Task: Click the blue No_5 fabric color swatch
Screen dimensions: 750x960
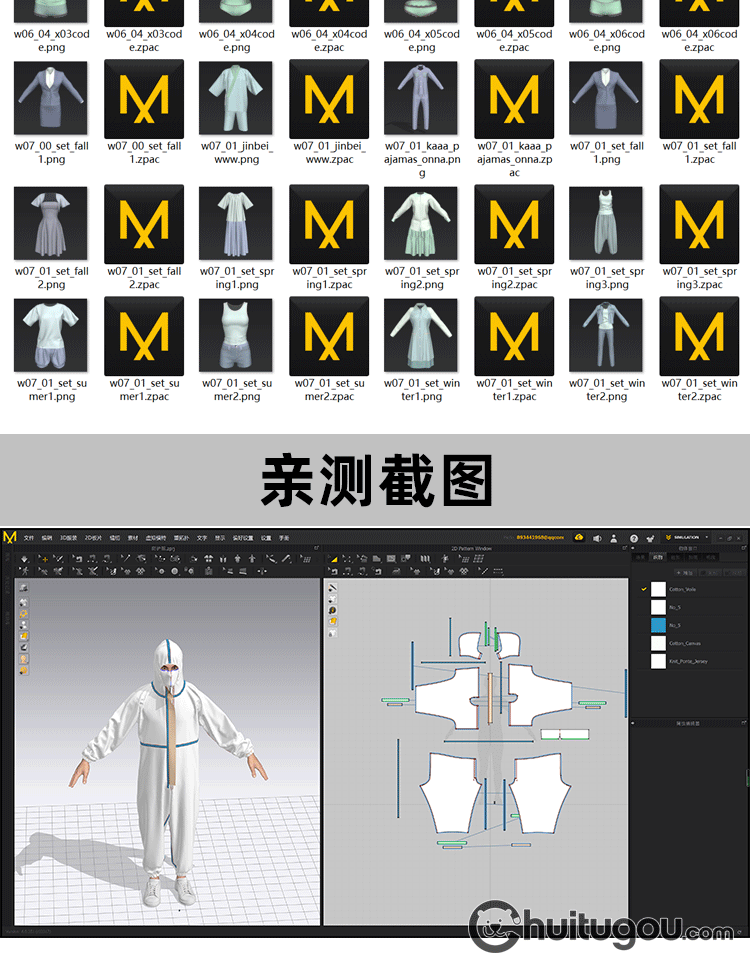Action: [658, 625]
